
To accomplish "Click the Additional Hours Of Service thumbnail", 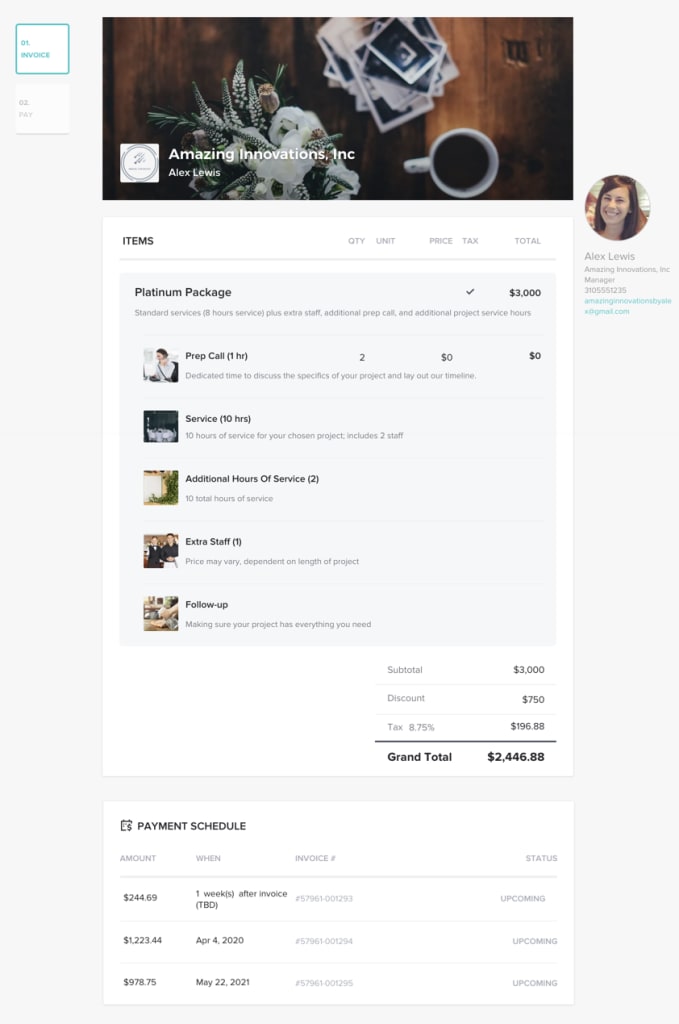I will (x=161, y=488).
